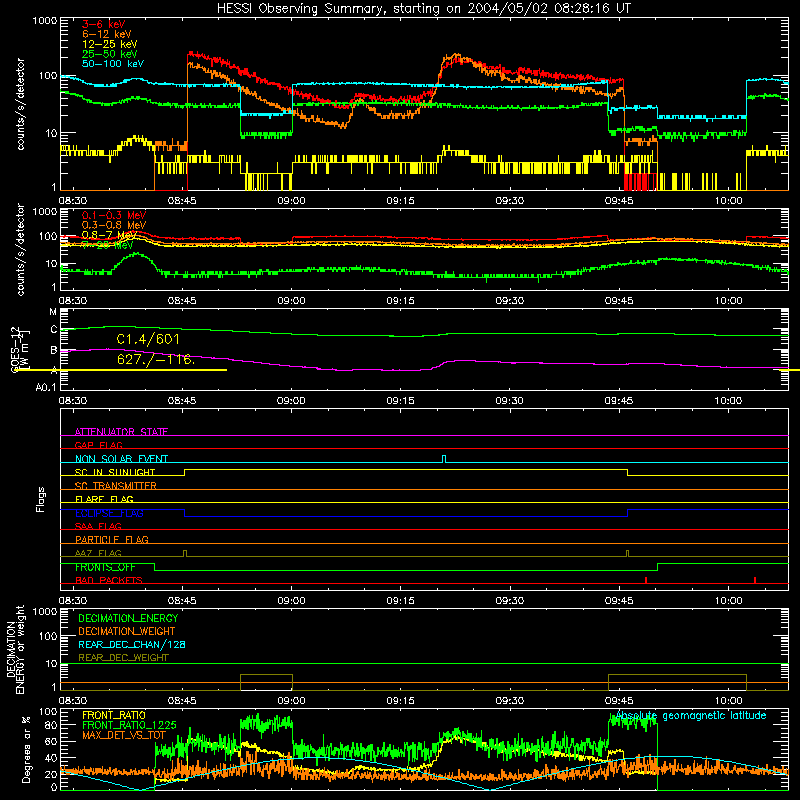
Task: Click the first red BAD_PACKETS spike after 09:45
Action: [x=646, y=580]
